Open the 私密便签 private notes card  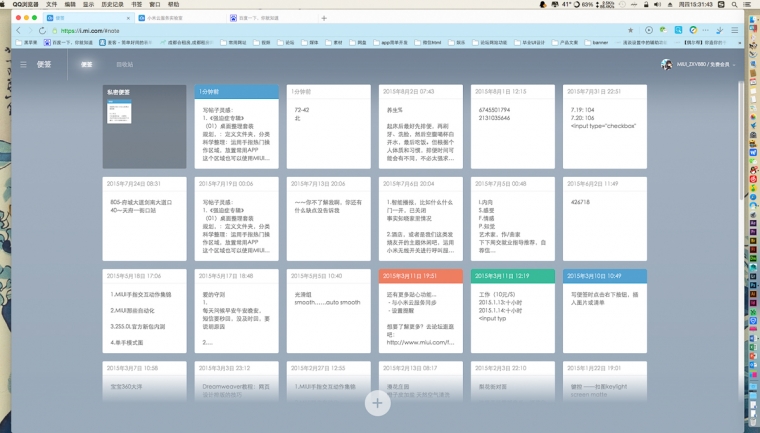tap(144, 127)
